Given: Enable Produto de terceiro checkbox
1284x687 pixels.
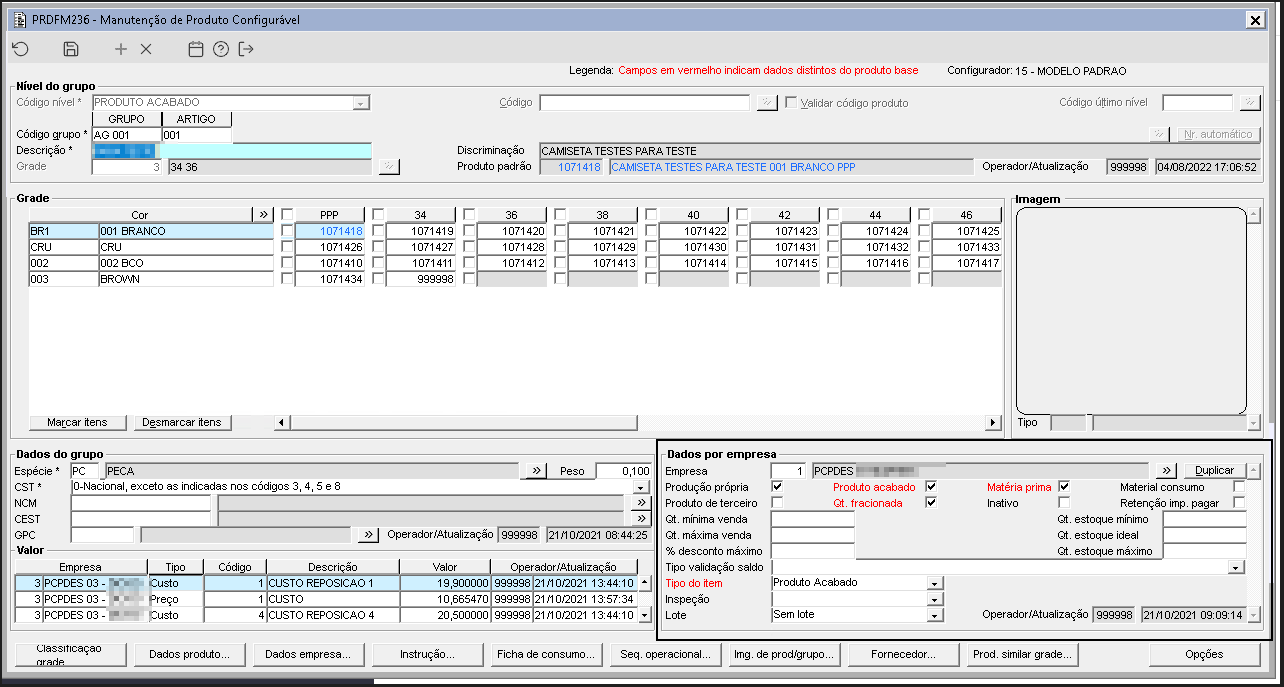Looking at the screenshot, I should [777, 503].
